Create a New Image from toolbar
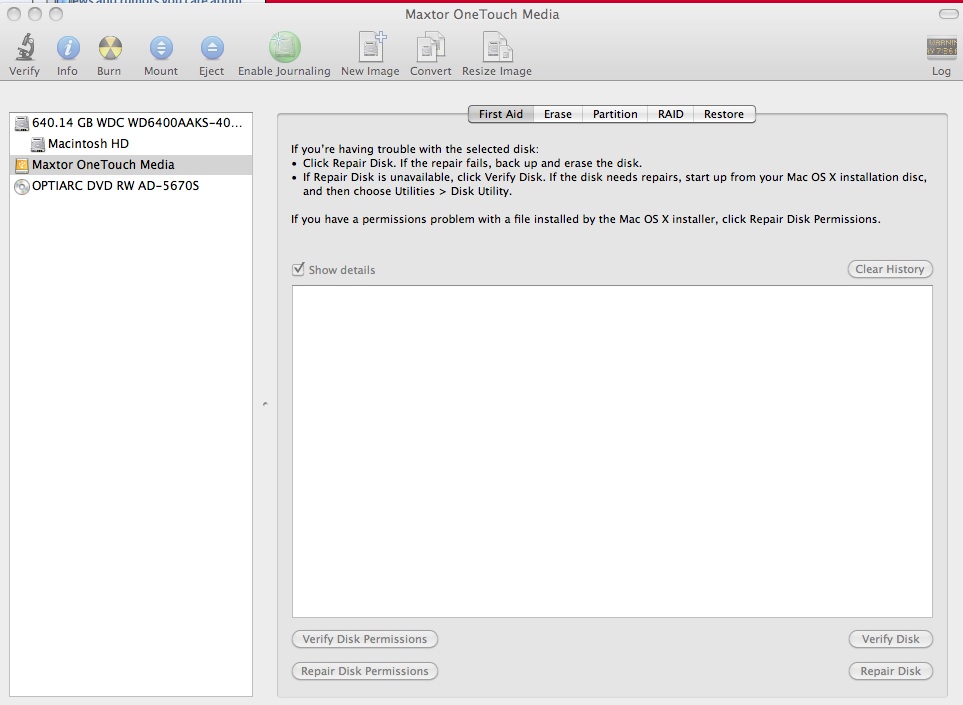963x705 pixels. (x=372, y=47)
